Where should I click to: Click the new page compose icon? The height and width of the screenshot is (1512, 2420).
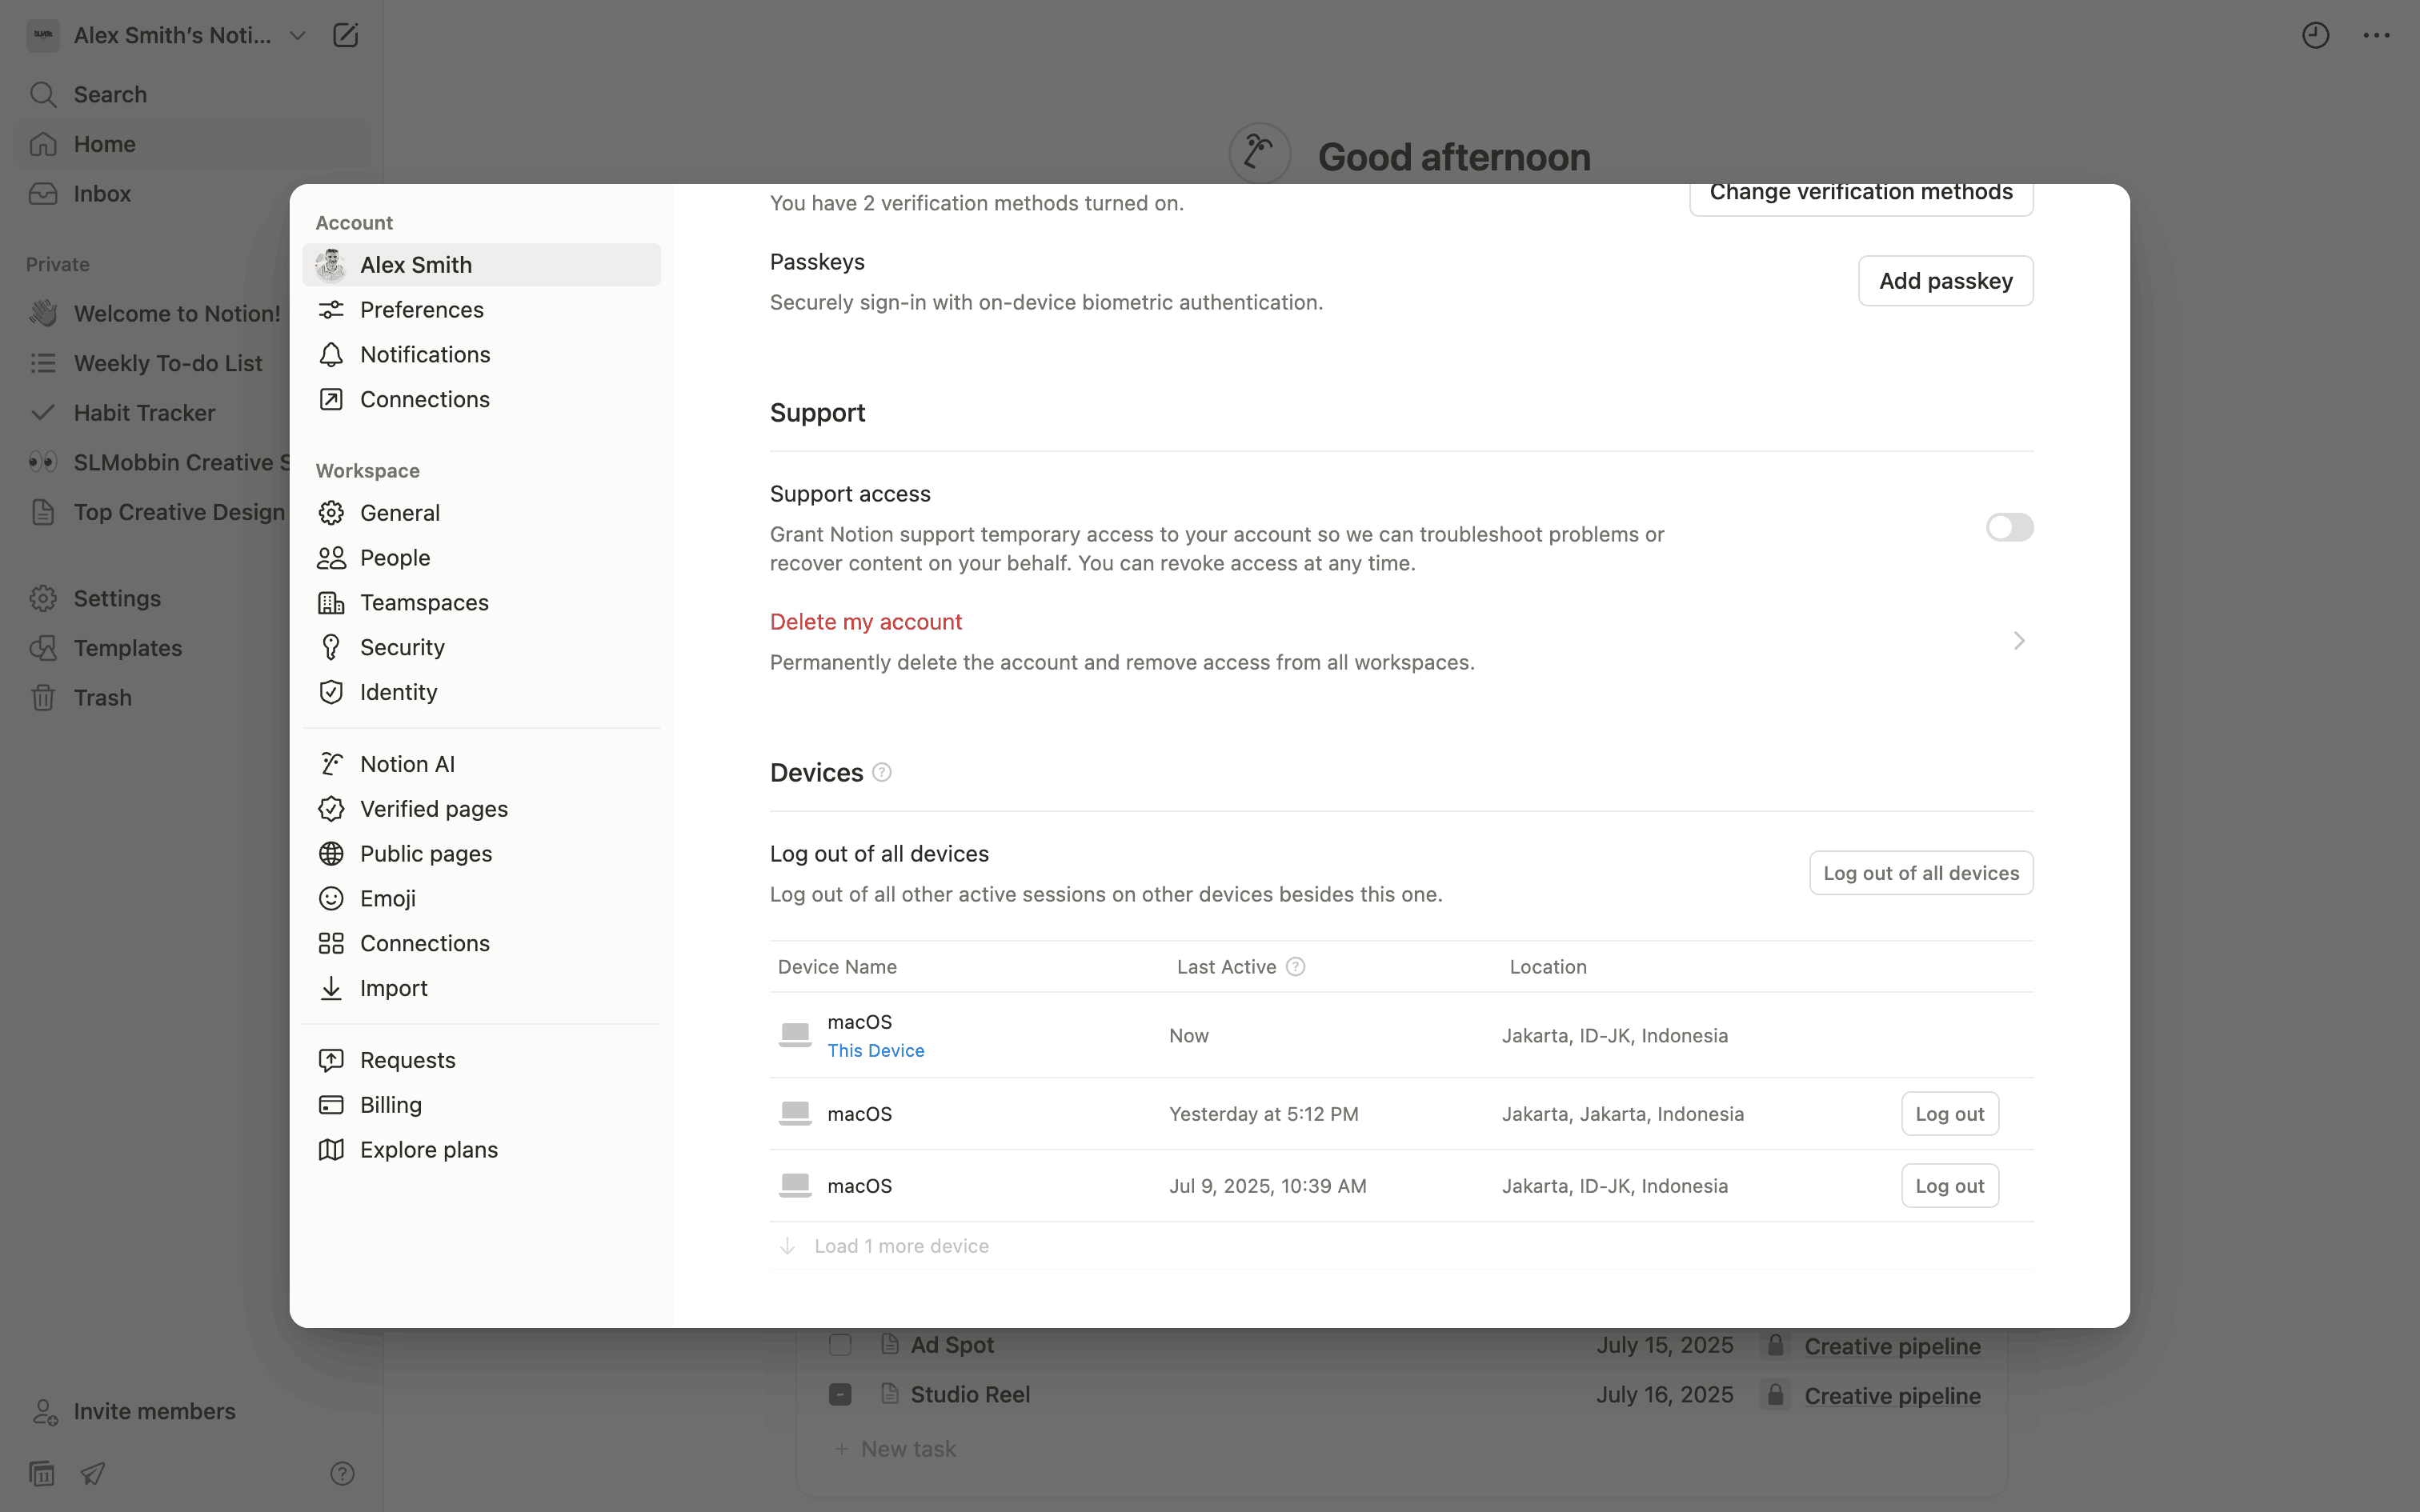pos(345,36)
